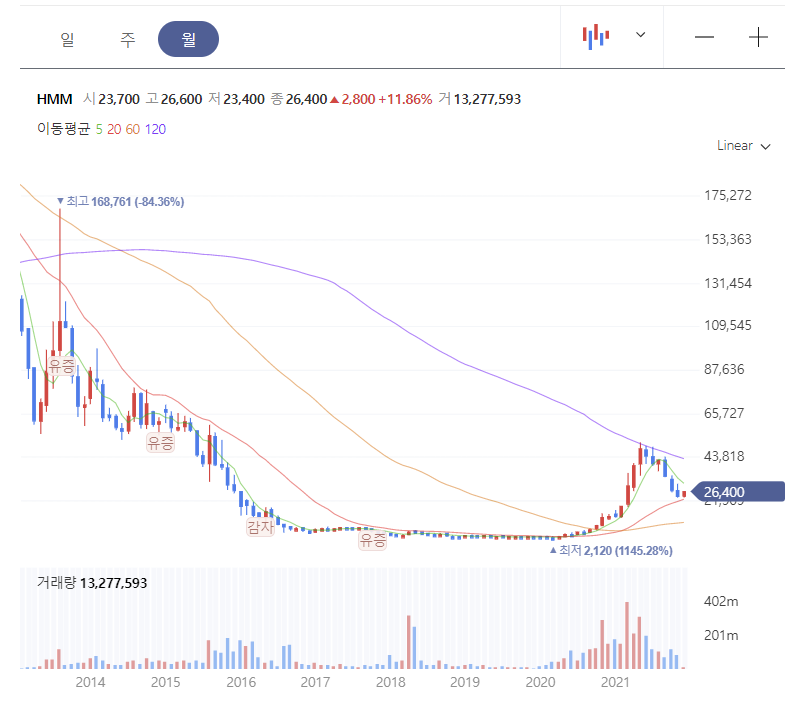Click the current price tag 26,400
This screenshot has height=711, width=796.
pyautogui.click(x=738, y=492)
